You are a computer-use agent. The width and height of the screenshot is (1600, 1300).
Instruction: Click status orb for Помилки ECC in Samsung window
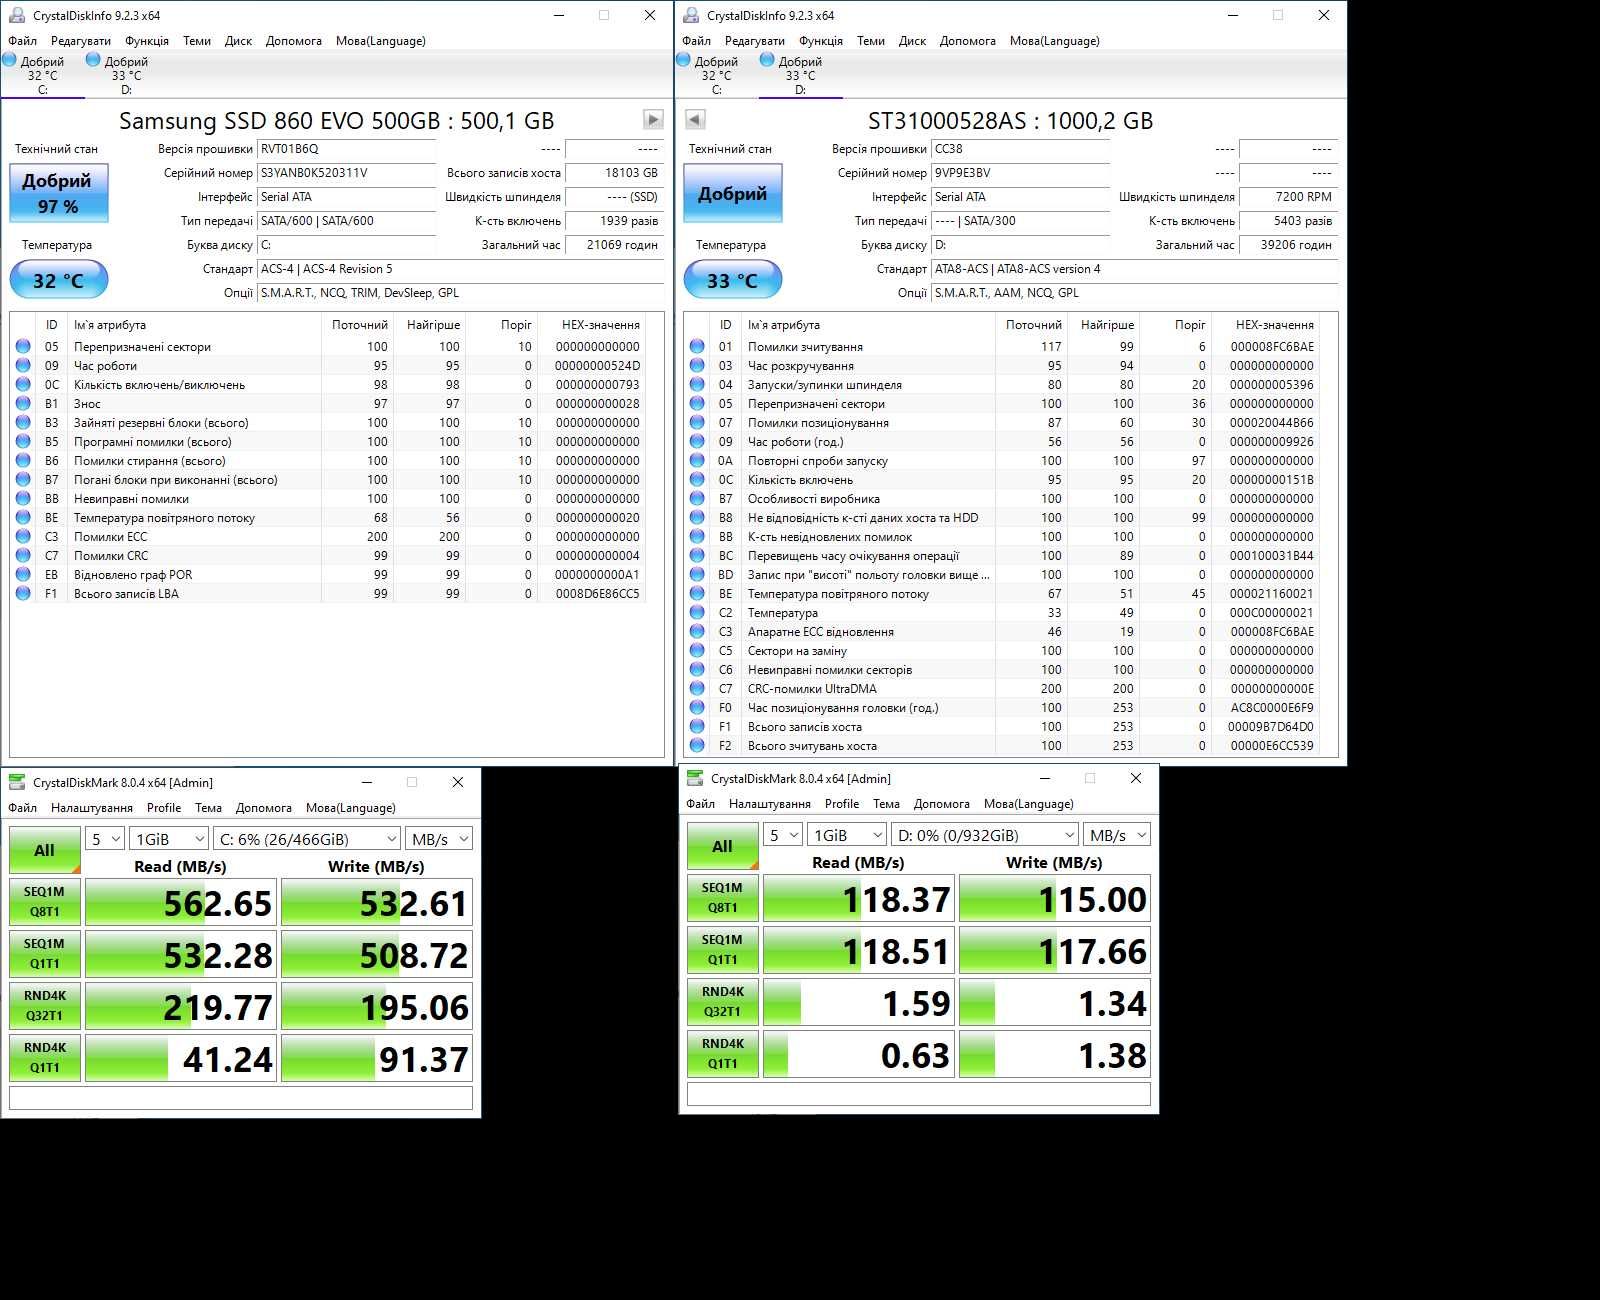tap(23, 537)
